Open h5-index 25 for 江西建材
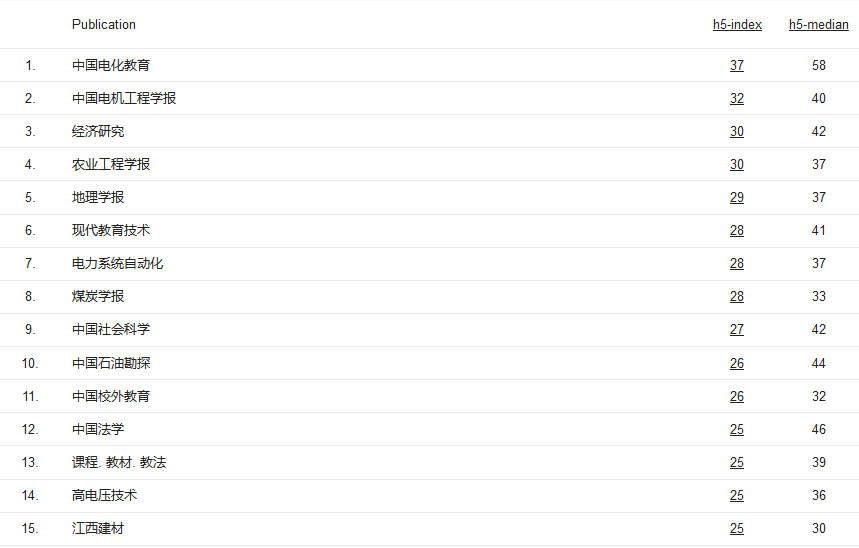This screenshot has width=859, height=548. [x=737, y=529]
